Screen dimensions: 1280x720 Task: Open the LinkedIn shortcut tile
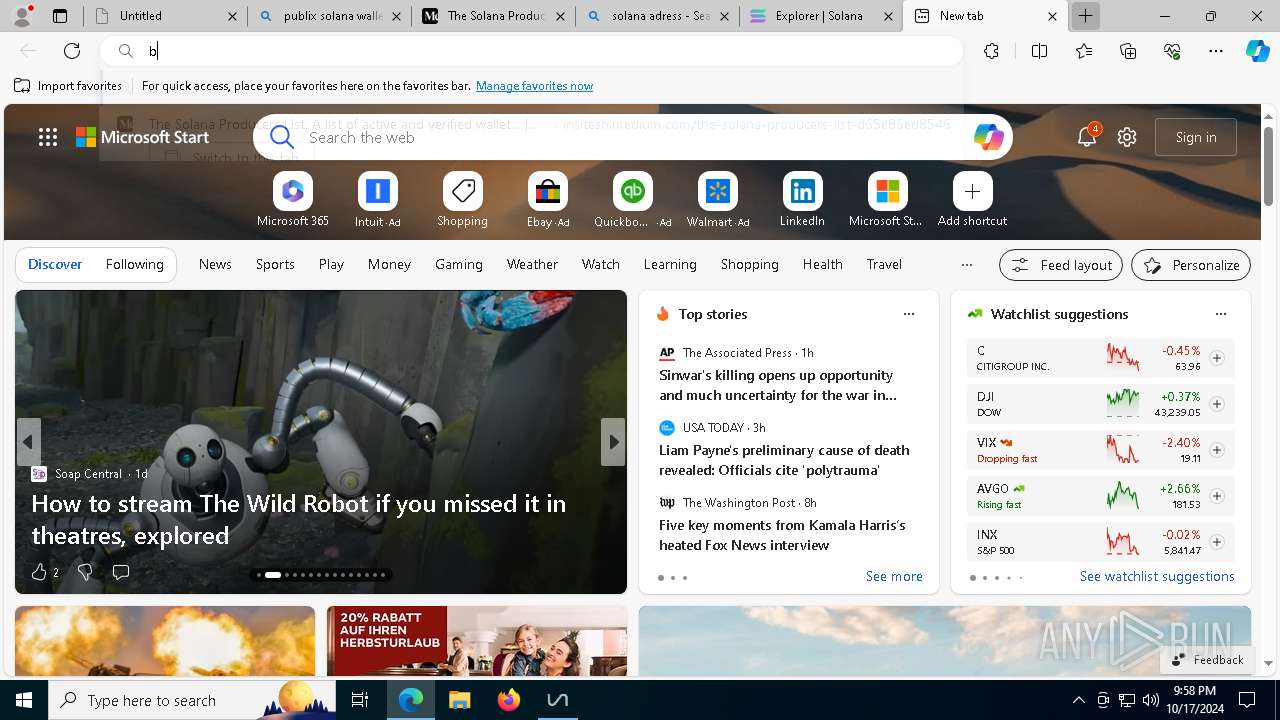[x=802, y=200]
